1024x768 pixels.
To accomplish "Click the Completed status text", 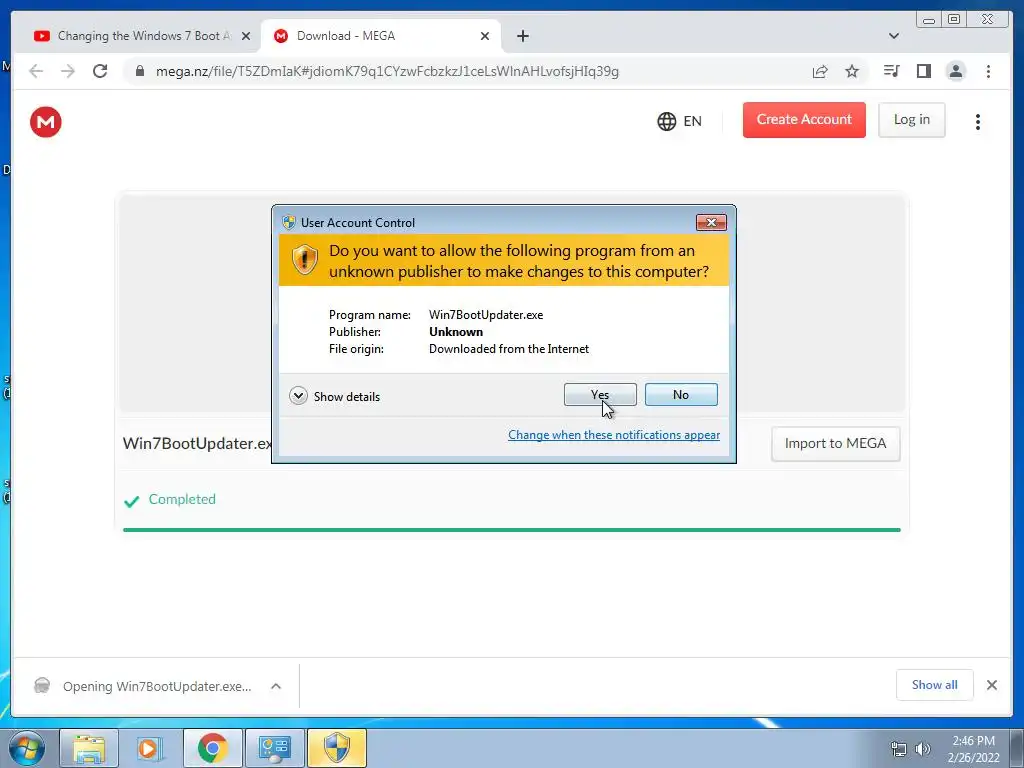I will 182,499.
